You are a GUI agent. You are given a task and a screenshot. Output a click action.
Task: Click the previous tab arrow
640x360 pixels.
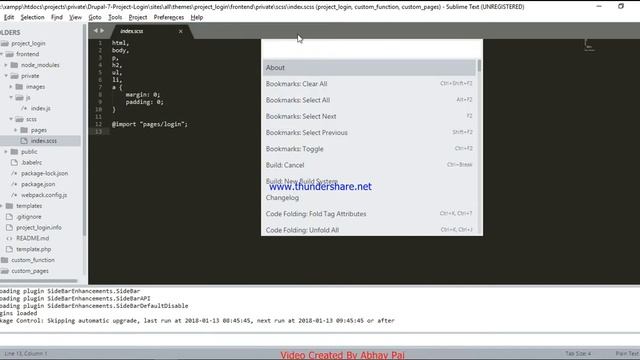tap(96, 31)
